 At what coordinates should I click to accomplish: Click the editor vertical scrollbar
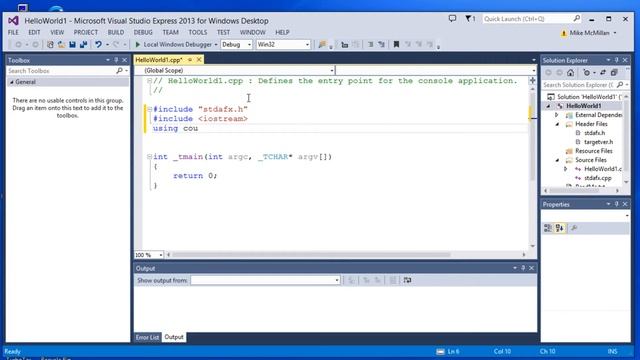(532, 137)
